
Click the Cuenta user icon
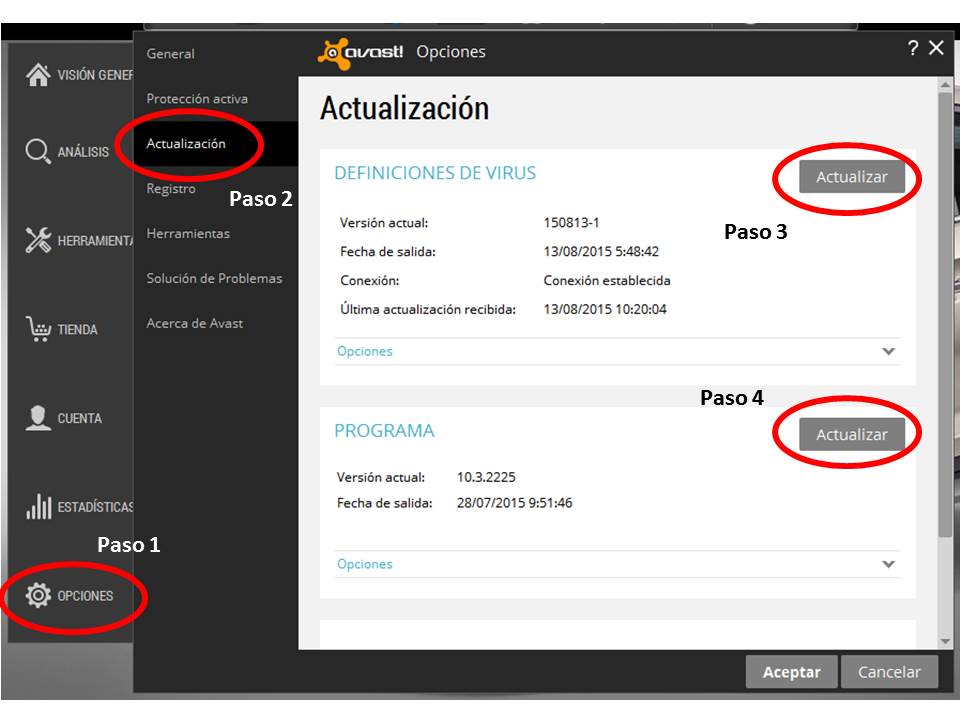tap(38, 418)
